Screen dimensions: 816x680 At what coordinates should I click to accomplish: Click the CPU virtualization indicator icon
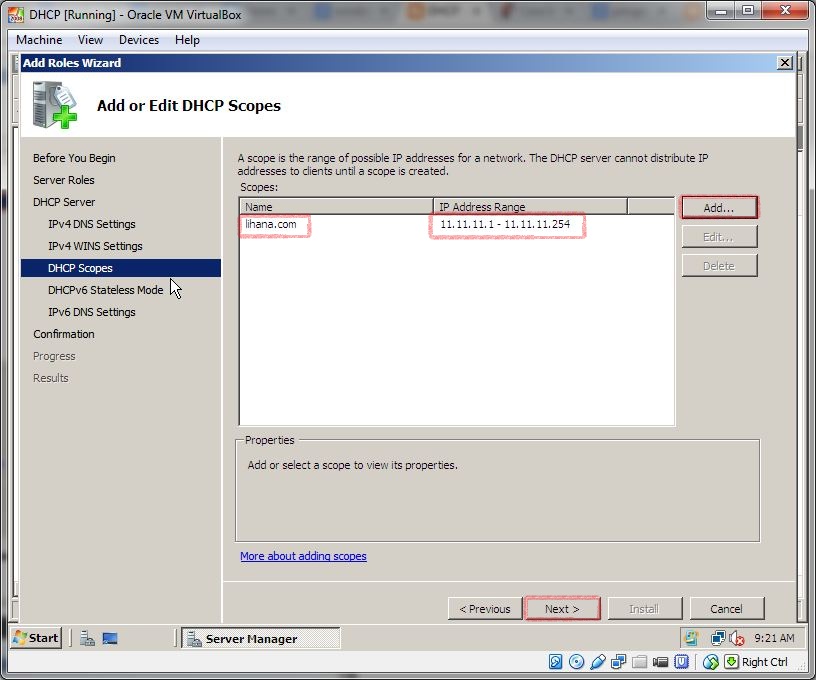[x=681, y=662]
